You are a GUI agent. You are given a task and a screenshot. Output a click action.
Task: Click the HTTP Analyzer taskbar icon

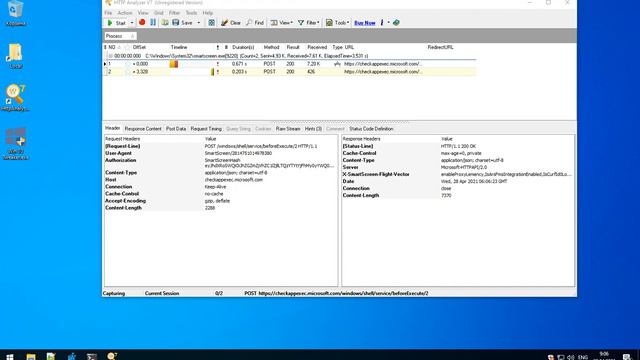coord(112,356)
